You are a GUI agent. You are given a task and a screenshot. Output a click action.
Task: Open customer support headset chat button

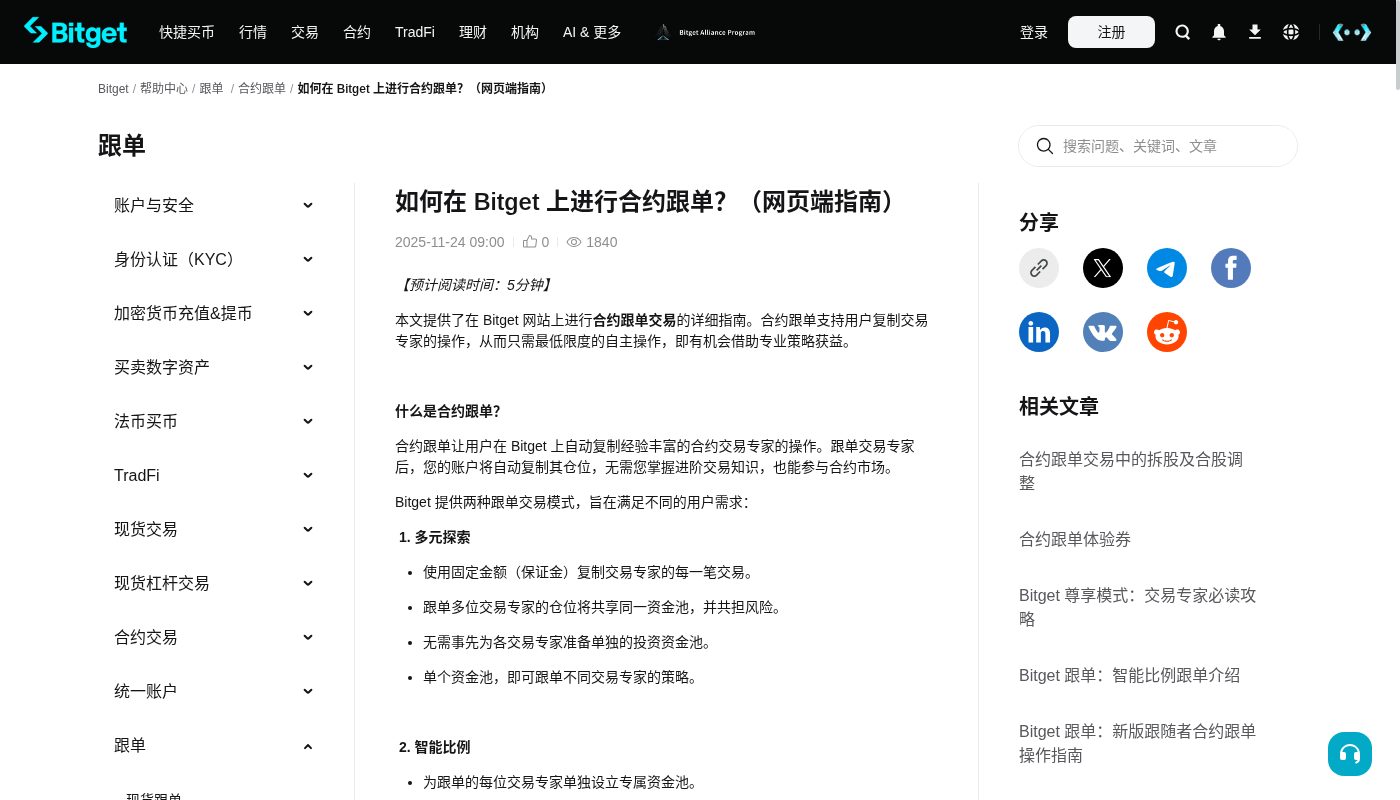1350,754
